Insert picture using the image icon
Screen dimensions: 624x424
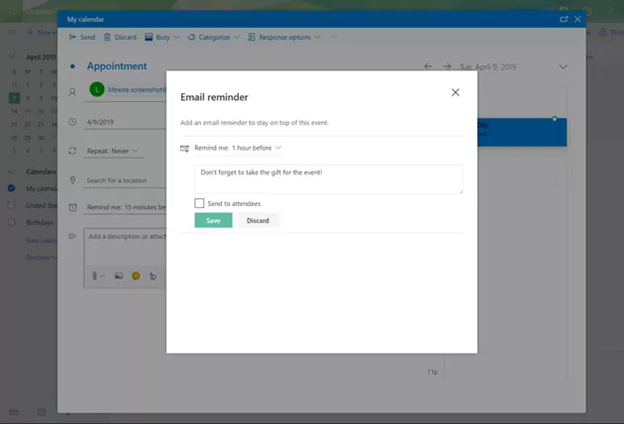coord(118,275)
